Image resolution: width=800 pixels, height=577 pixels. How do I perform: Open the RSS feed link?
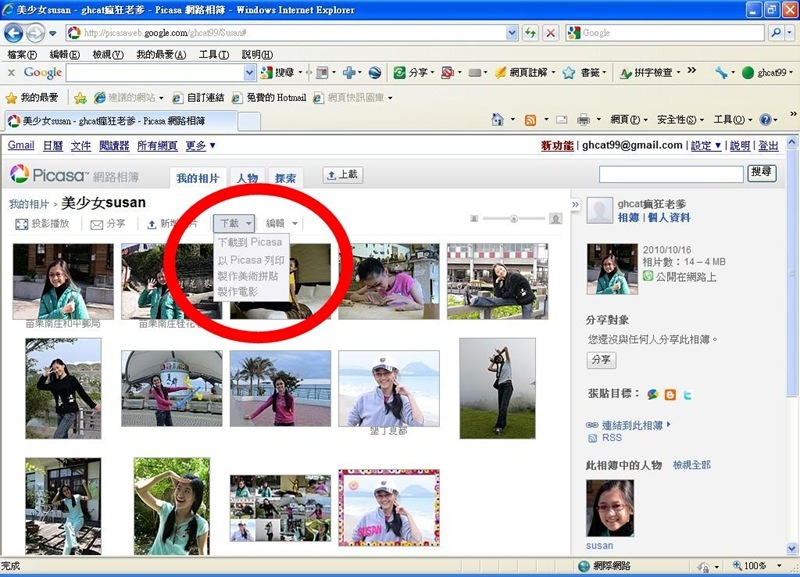pos(611,438)
